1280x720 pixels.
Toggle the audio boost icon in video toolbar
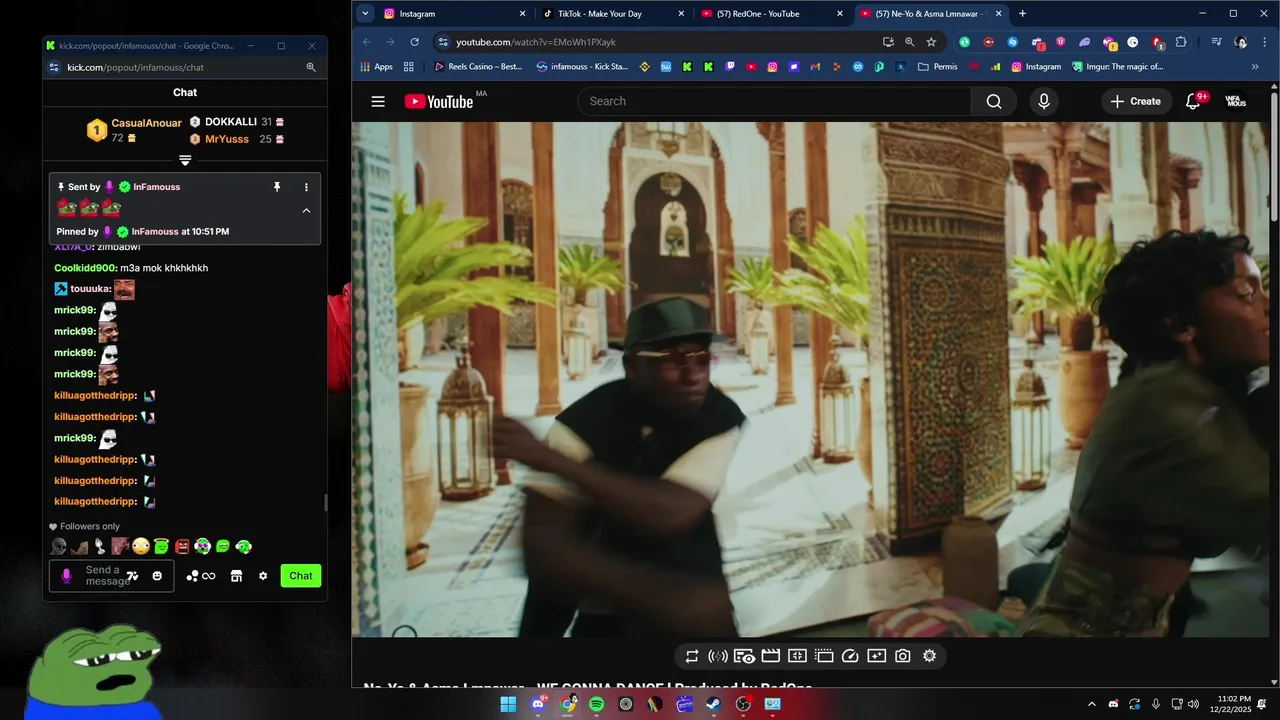717,656
